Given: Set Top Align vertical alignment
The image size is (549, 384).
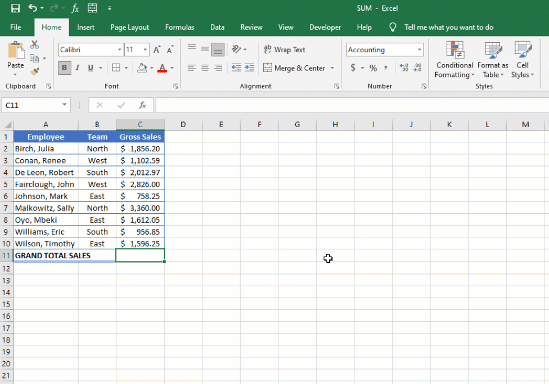Looking at the screenshot, I should point(192,48).
